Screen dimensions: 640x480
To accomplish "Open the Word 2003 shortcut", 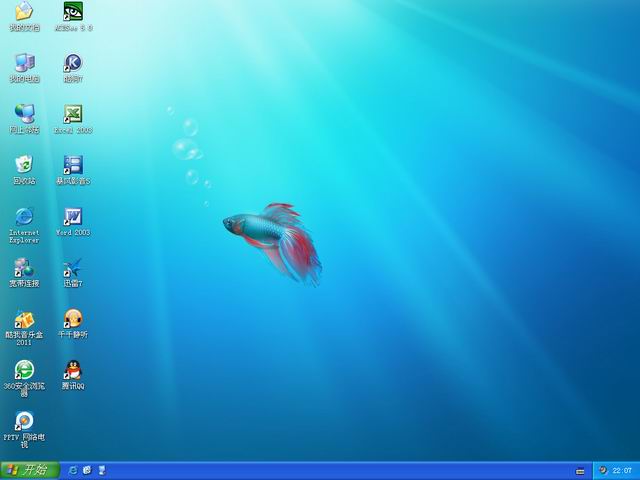I will tap(73, 216).
